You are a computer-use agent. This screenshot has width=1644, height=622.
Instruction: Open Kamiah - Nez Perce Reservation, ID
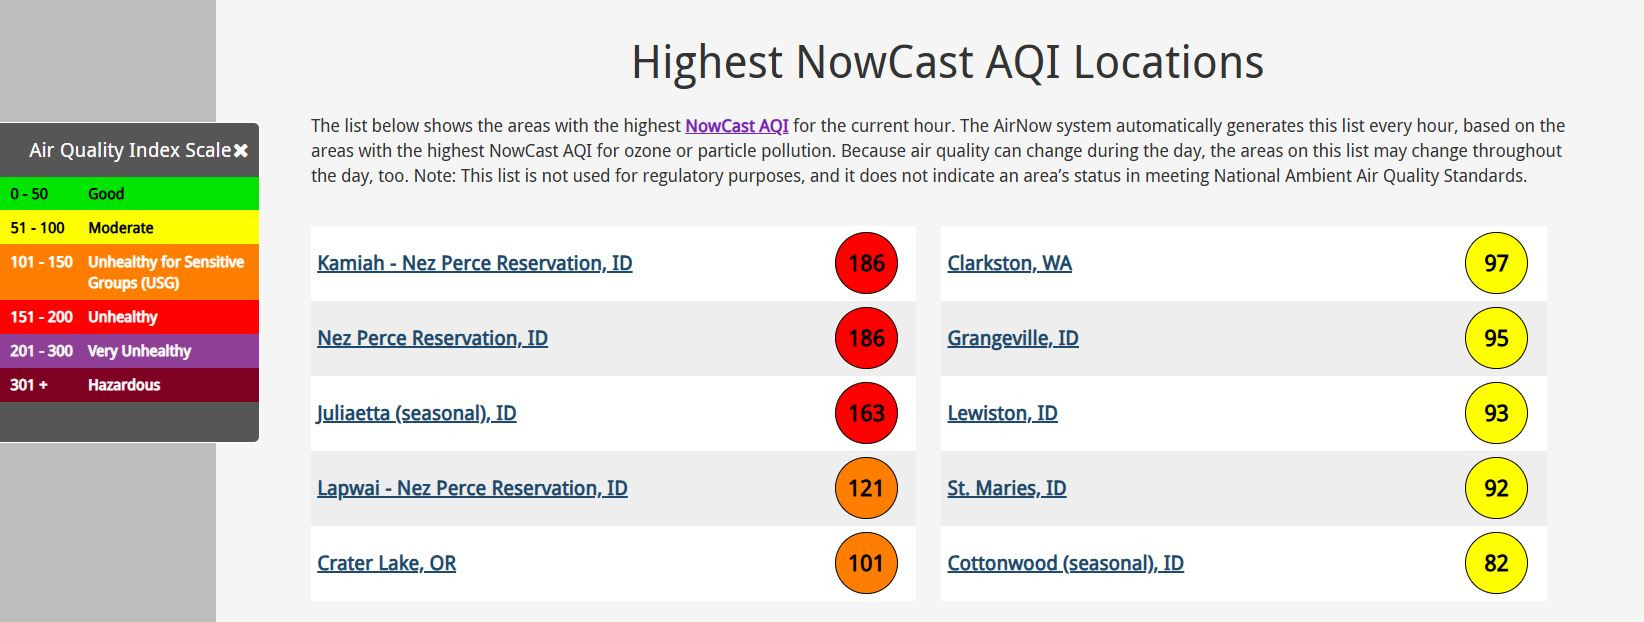pos(475,263)
